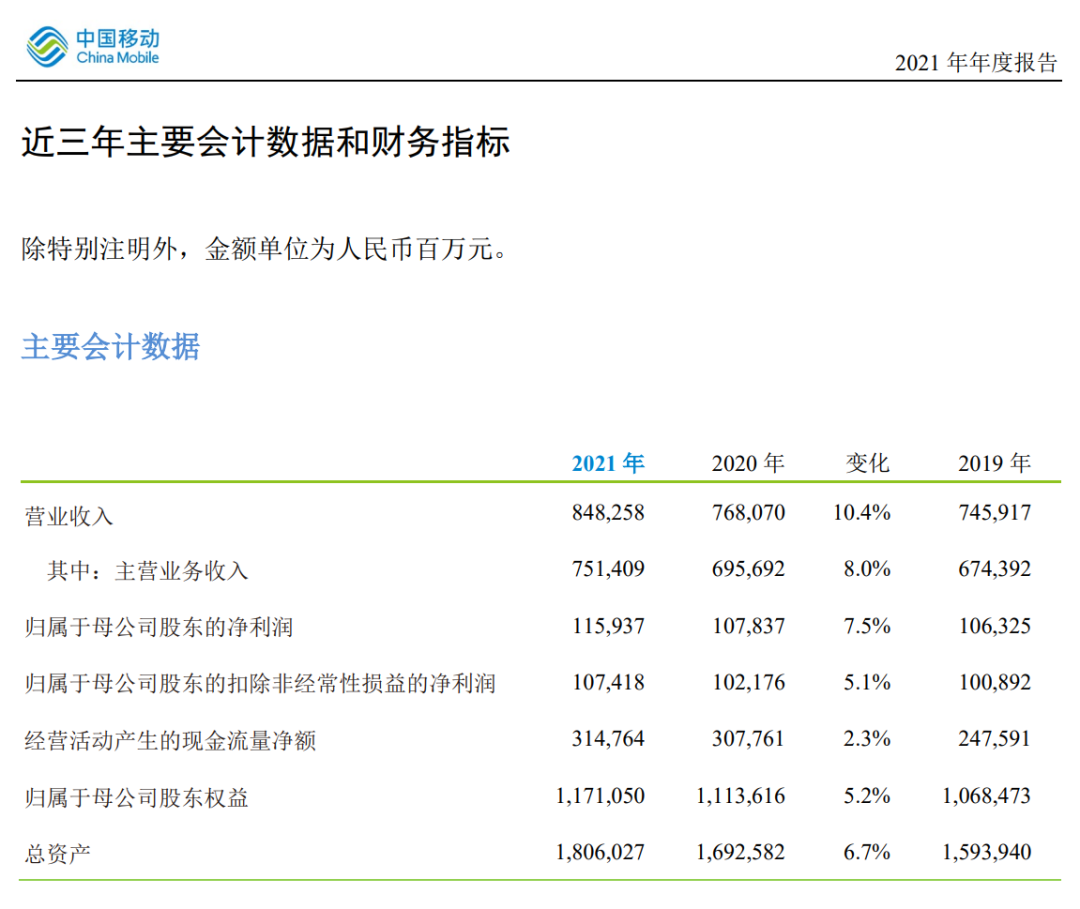
Task: Click the 247,591 cash flow value for 2019
Action: 995,738
